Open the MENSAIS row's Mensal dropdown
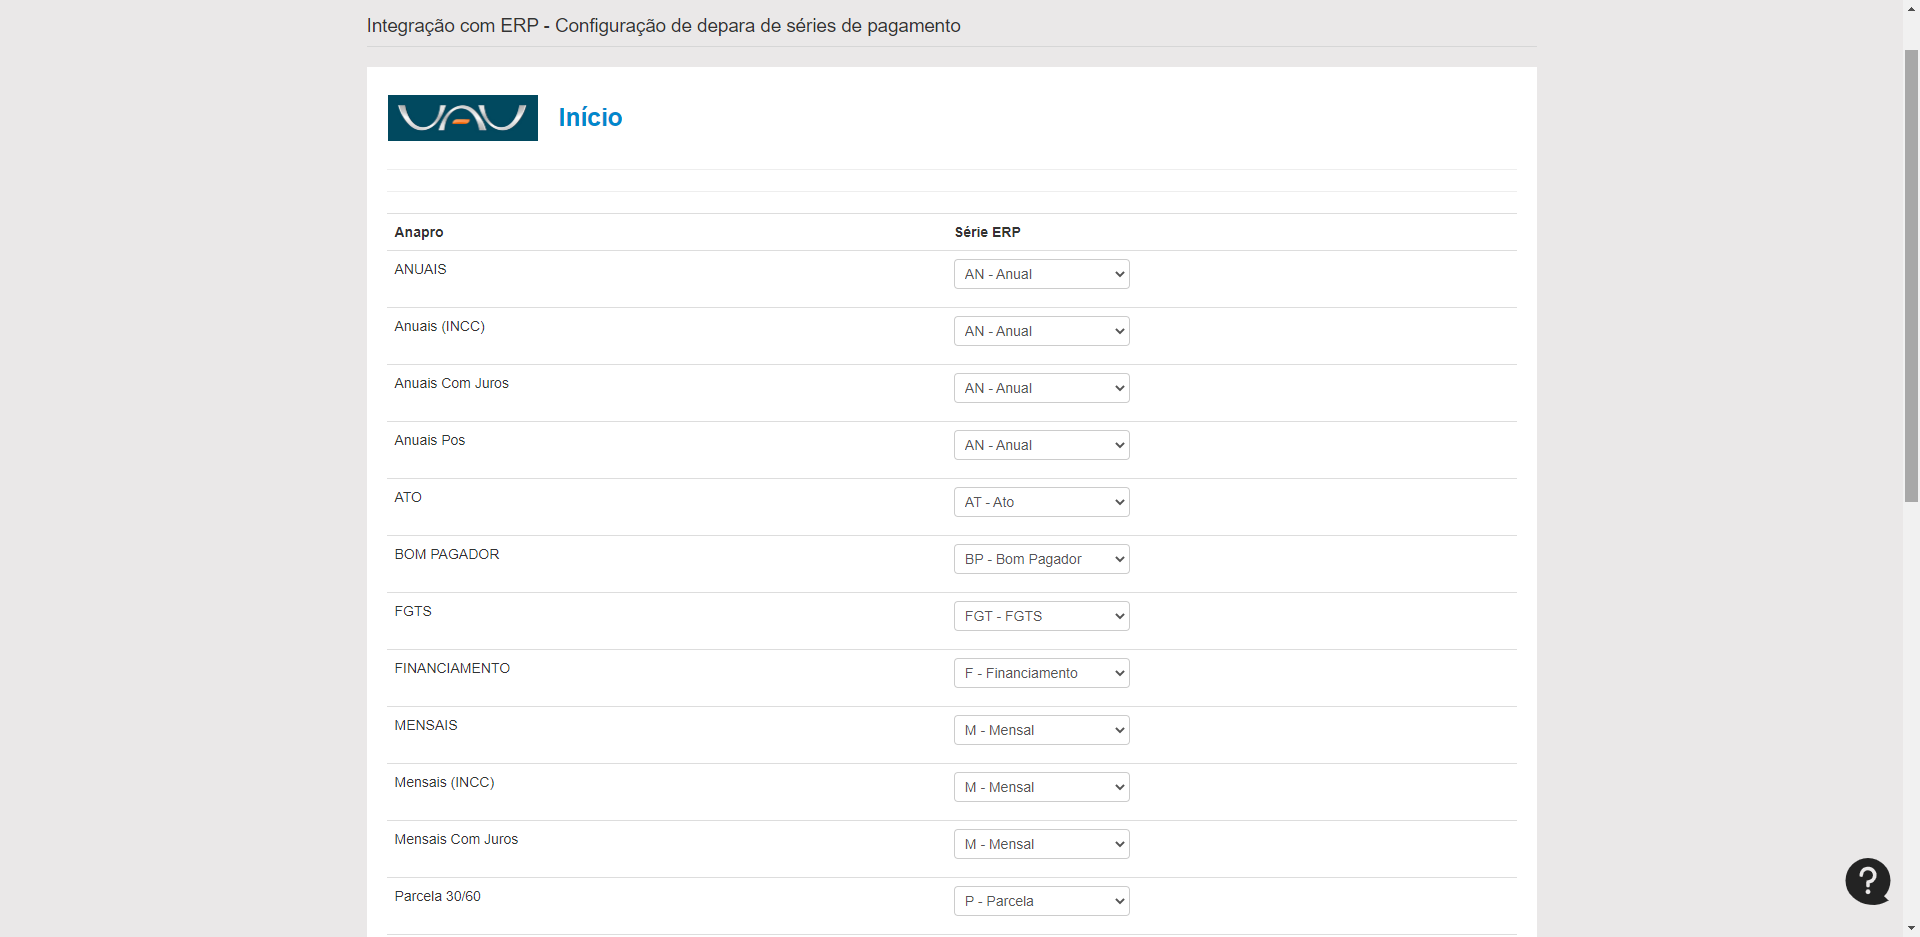The width and height of the screenshot is (1920, 937). coord(1041,730)
